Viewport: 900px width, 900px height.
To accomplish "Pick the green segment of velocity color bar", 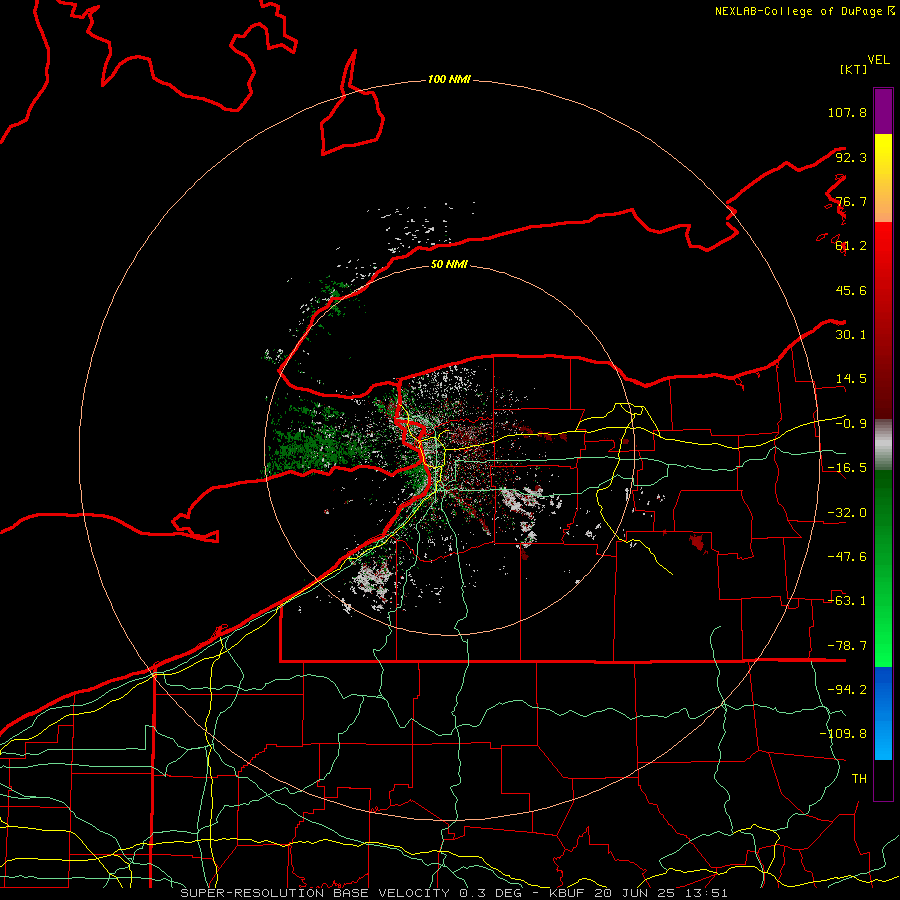I will tap(883, 568).
